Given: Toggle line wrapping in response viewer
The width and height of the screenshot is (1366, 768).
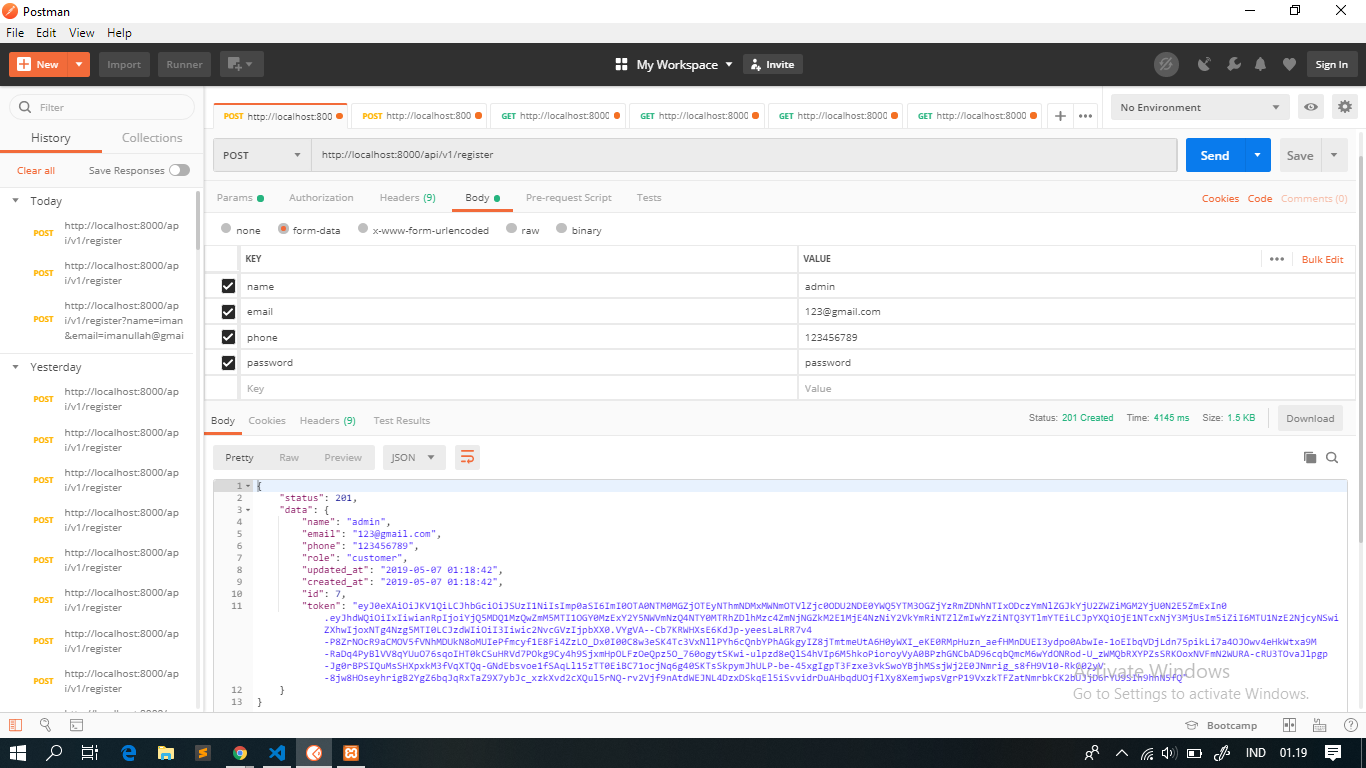Looking at the screenshot, I should coord(467,456).
